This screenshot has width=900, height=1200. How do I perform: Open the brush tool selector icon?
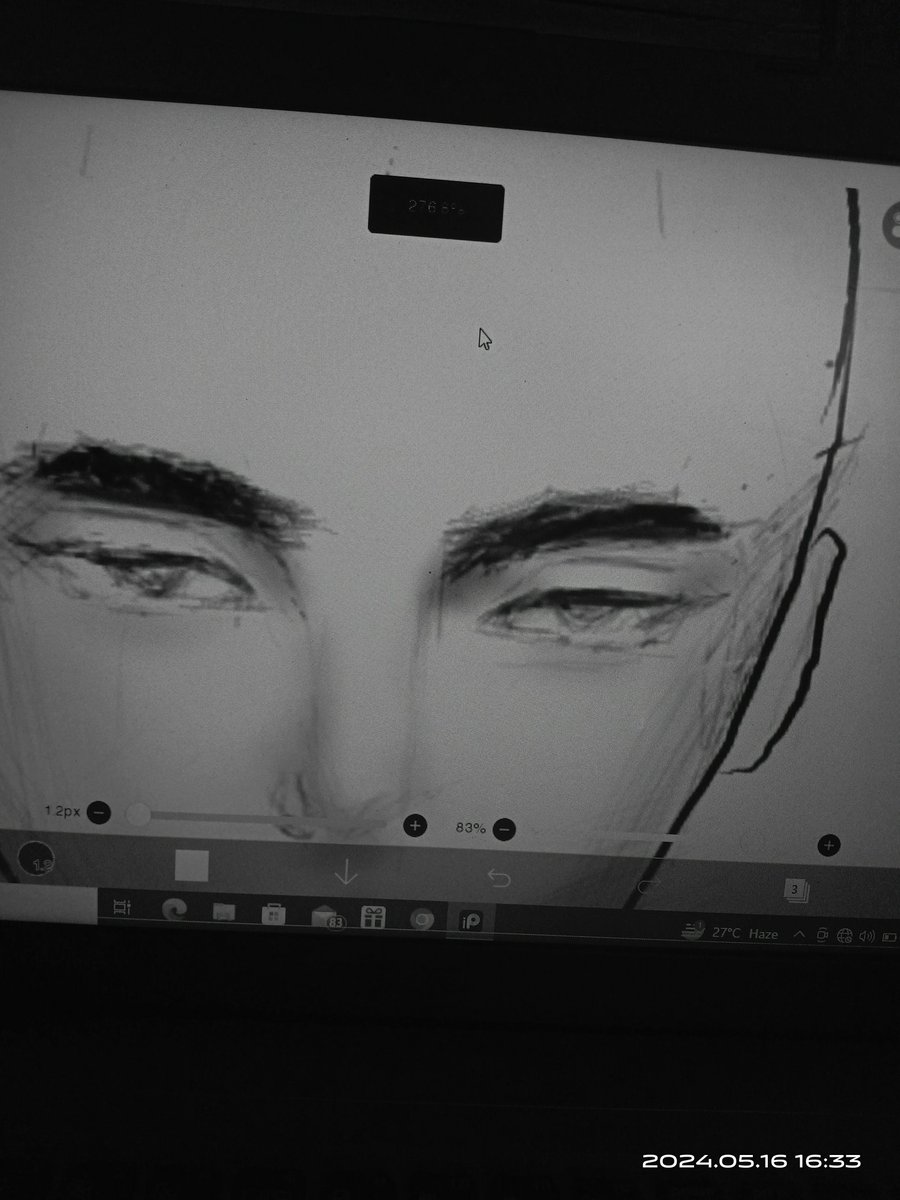point(37,859)
